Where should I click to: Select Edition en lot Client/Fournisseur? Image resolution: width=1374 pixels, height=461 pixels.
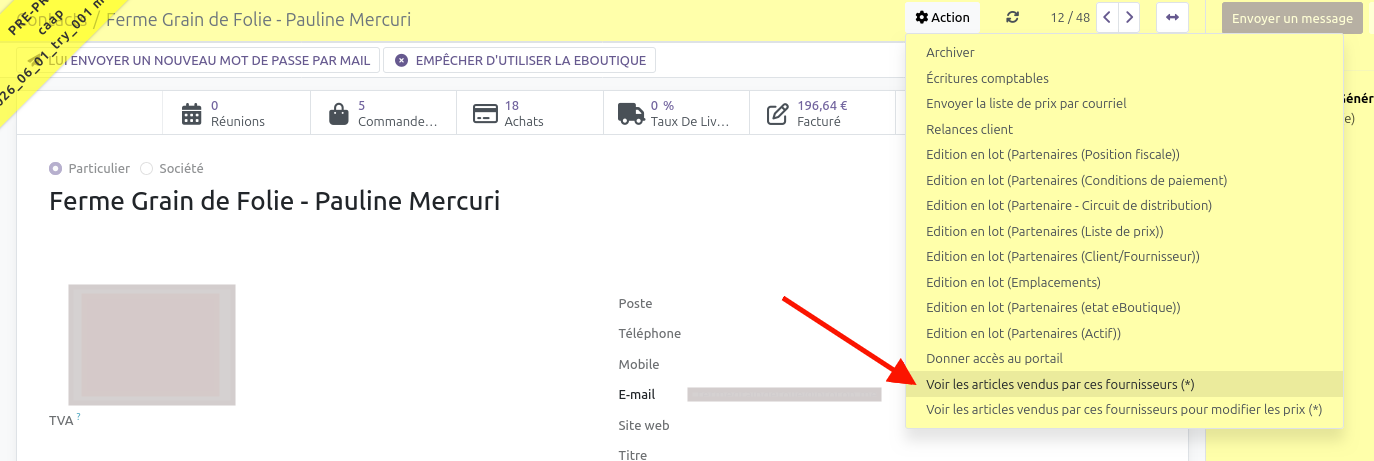1124,257
